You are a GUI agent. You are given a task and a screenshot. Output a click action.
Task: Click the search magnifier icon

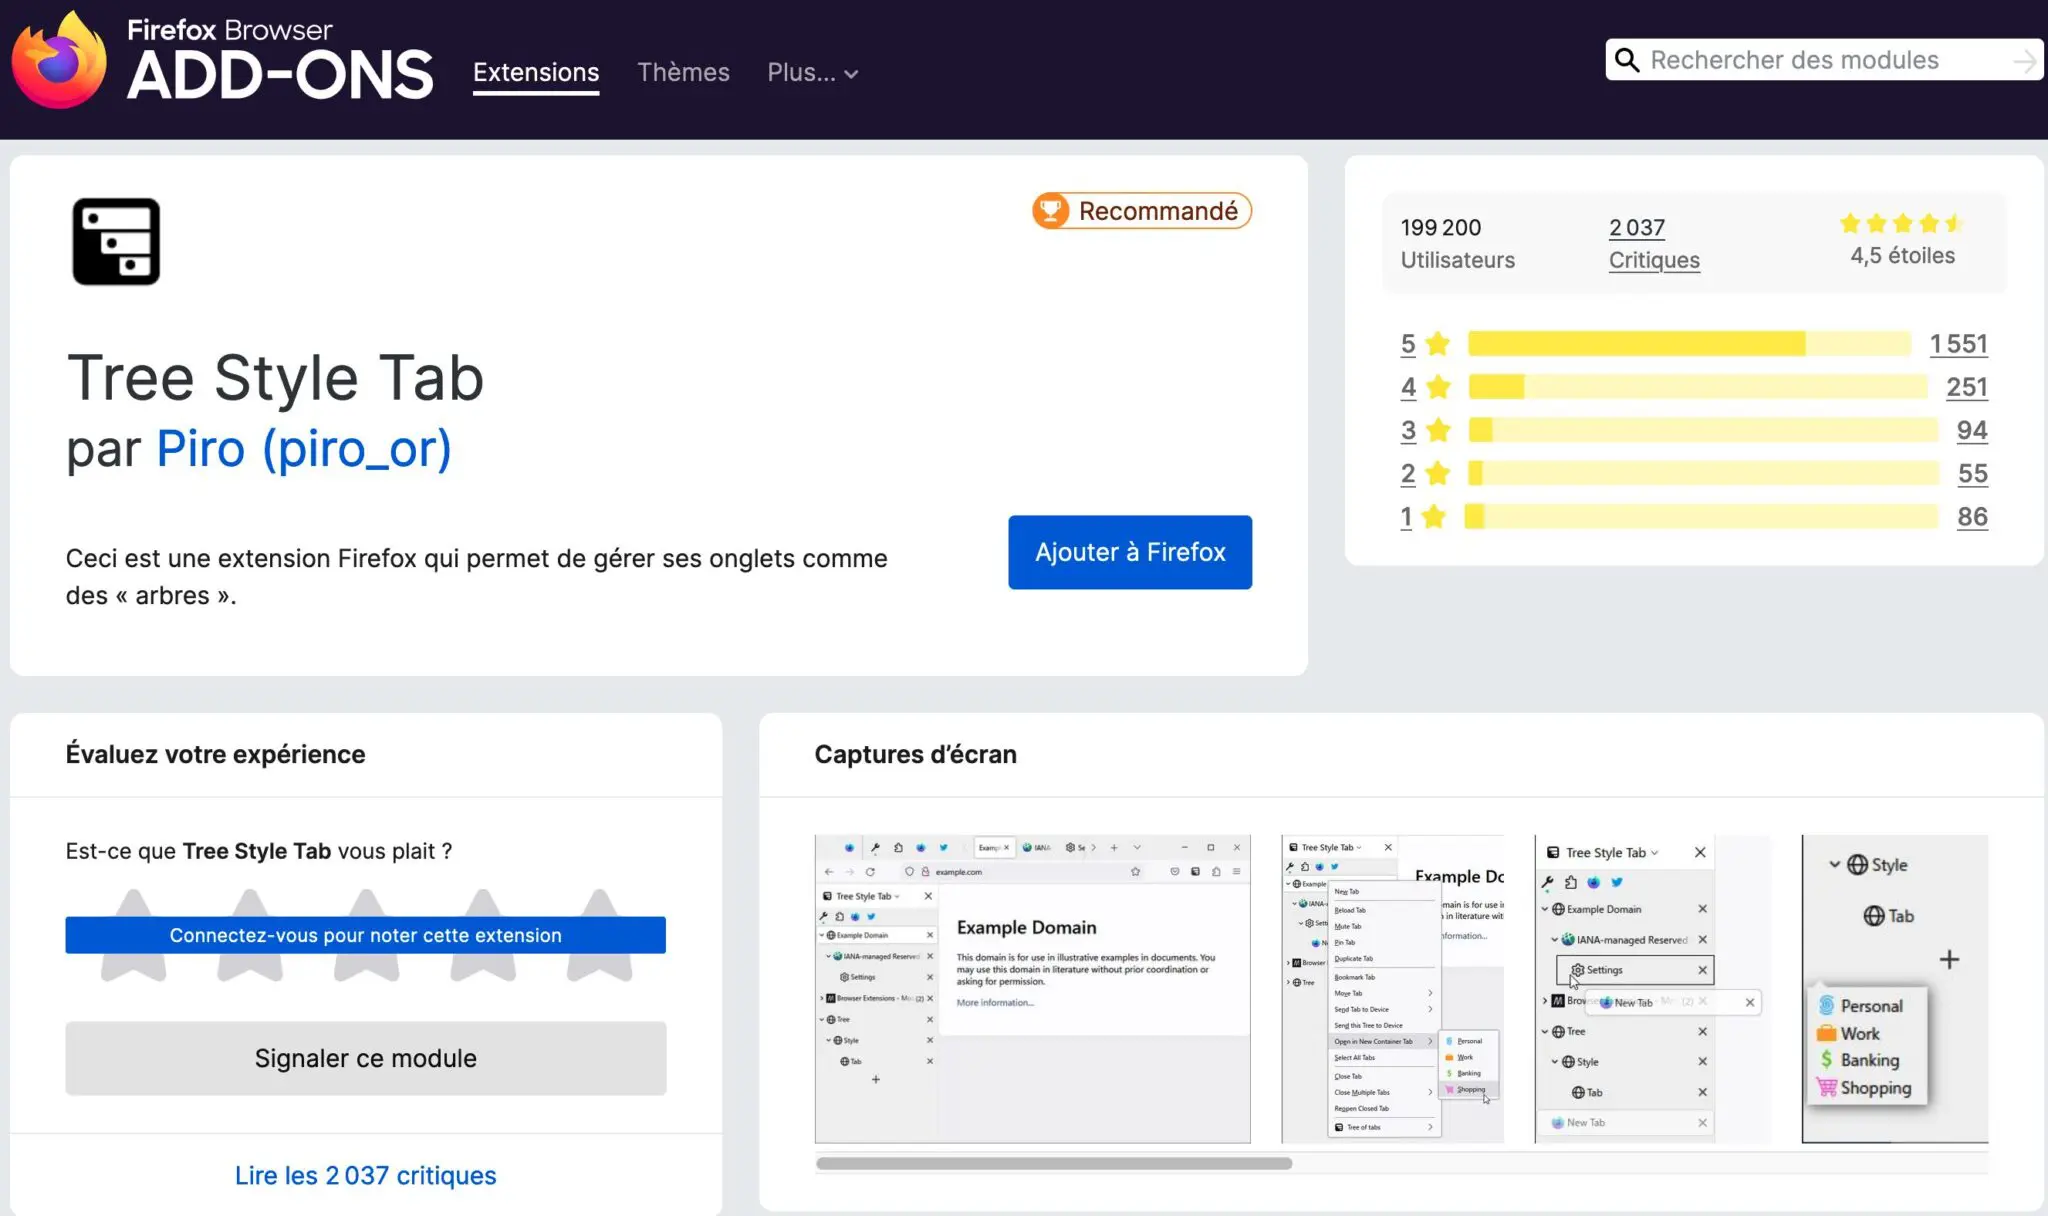pyautogui.click(x=1627, y=60)
